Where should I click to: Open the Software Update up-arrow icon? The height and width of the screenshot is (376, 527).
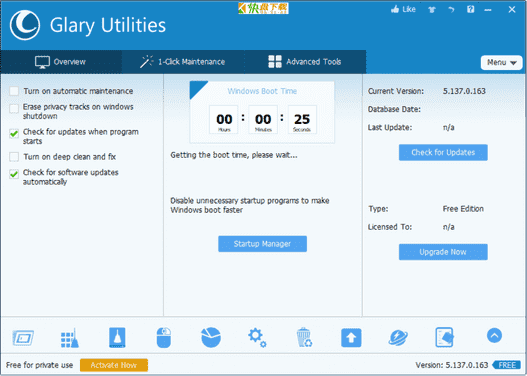pyautogui.click(x=351, y=338)
